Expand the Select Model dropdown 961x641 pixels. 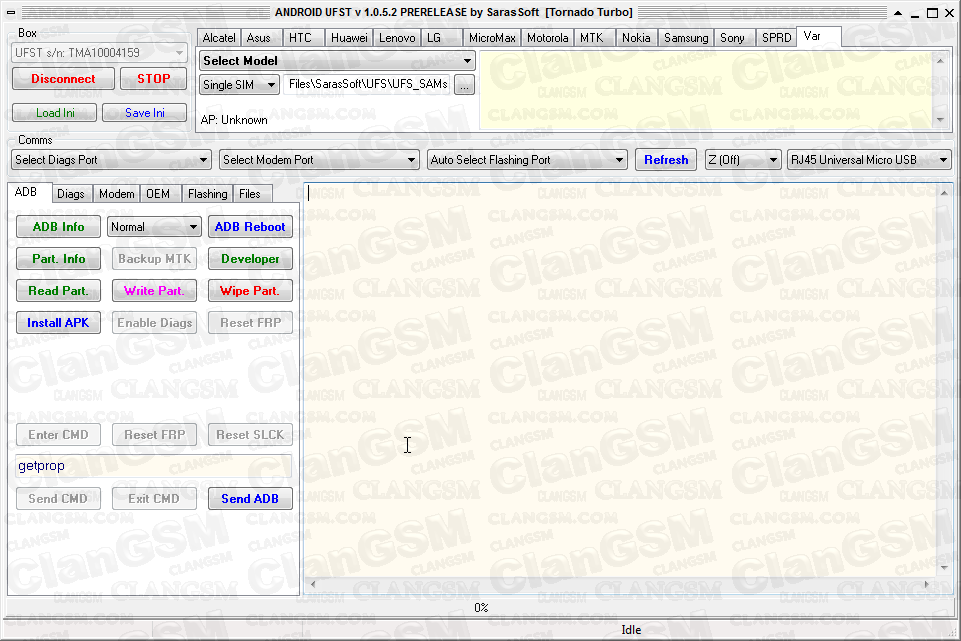(337, 61)
